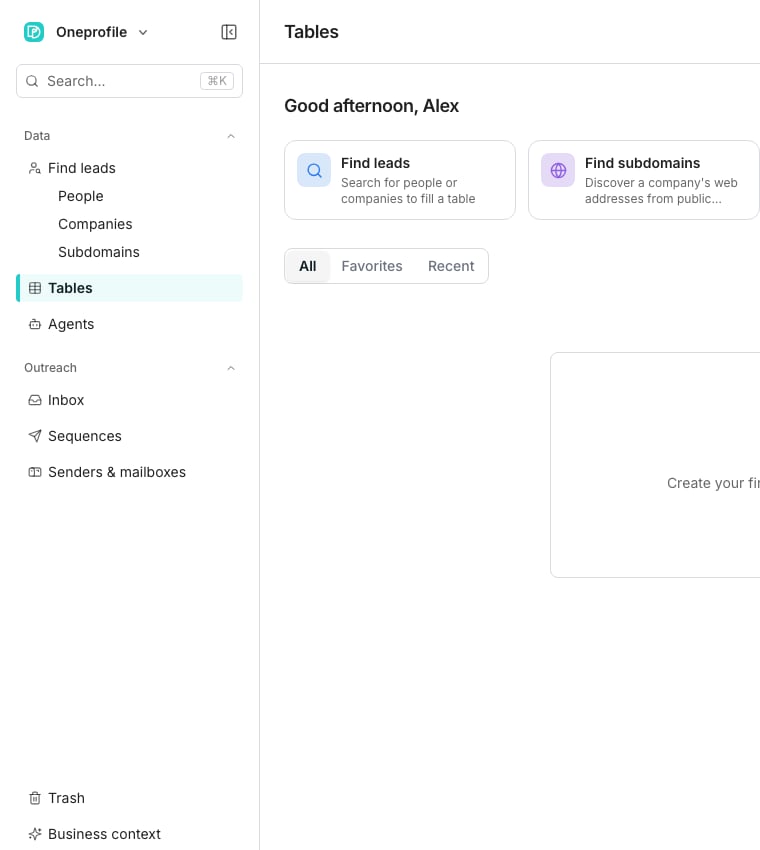Collapse the sidebar panel icon
The height and width of the screenshot is (850, 760).
coord(229,32)
